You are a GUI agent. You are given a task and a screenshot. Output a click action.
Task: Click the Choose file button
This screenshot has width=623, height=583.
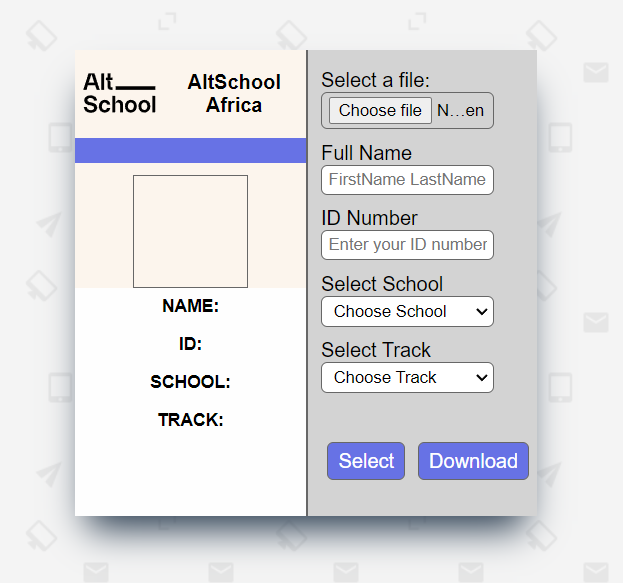tap(380, 110)
